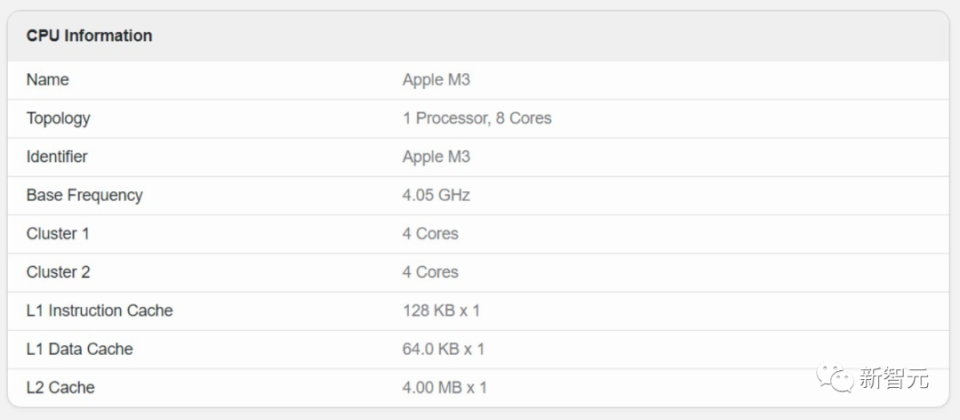Click Cluster 1's 4 Cores value
The height and width of the screenshot is (420, 960).
pyautogui.click(x=430, y=234)
